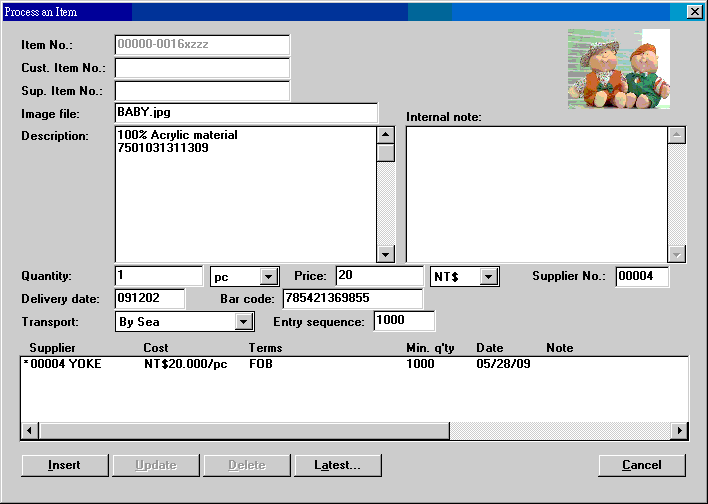Click Internal note scrollbar up arrow
The height and width of the screenshot is (504, 708).
(676, 135)
